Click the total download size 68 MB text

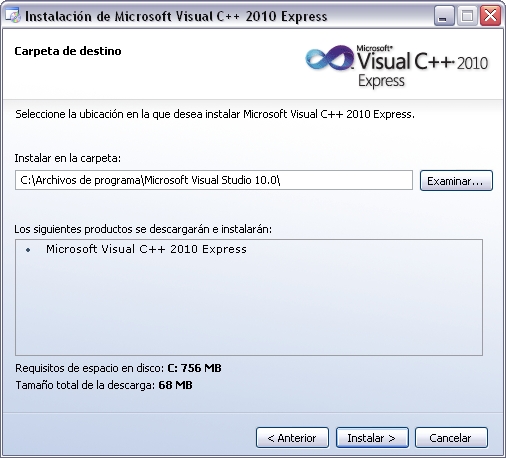tap(175, 385)
